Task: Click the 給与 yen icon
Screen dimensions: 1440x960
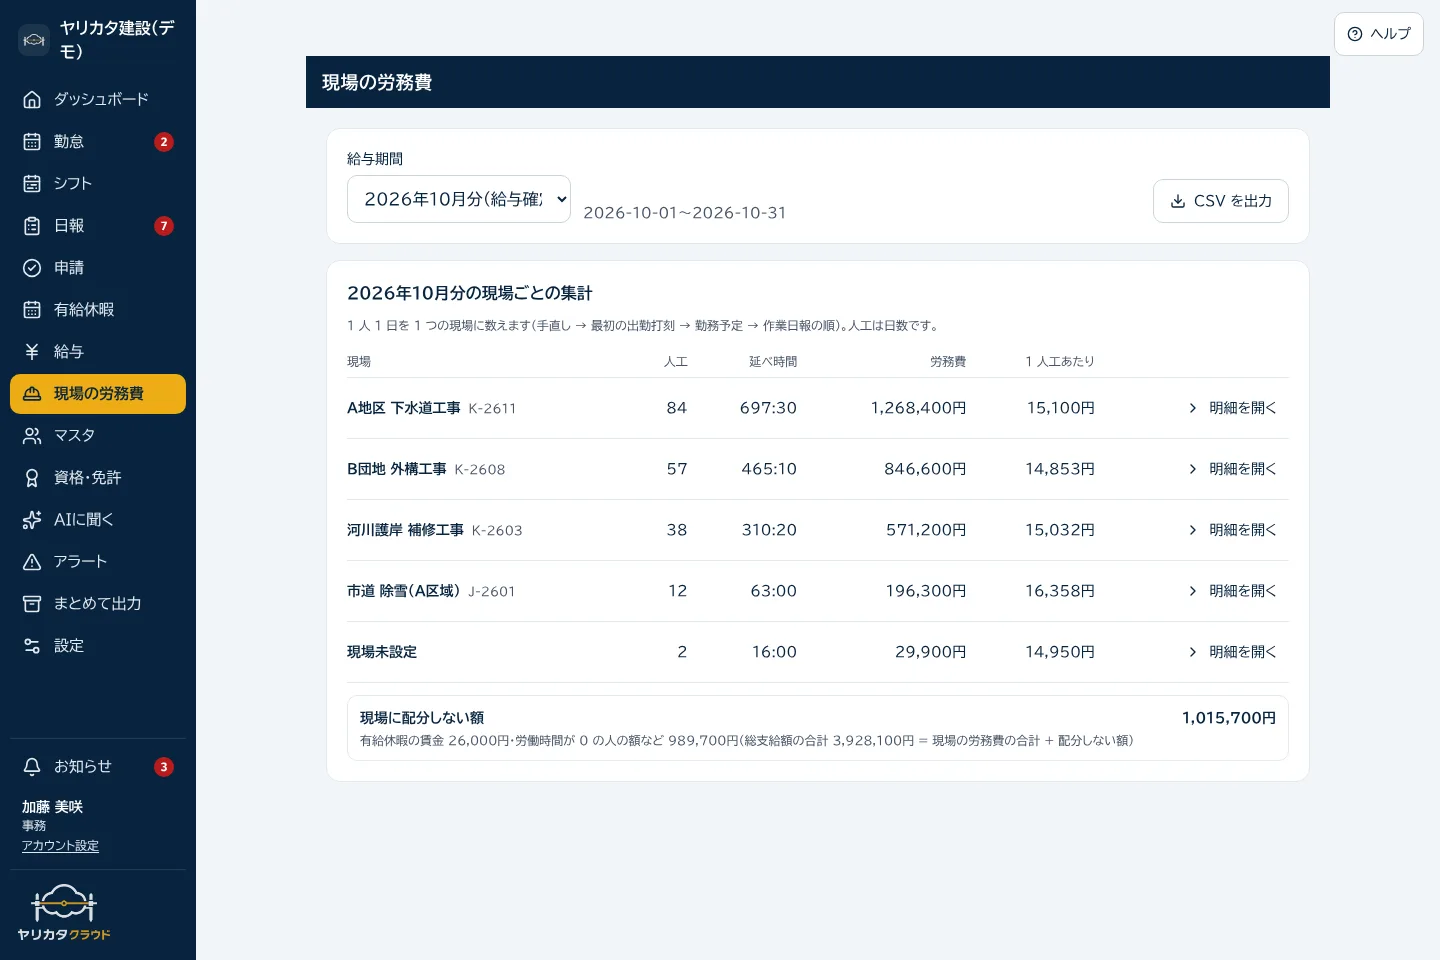Action: (x=32, y=351)
